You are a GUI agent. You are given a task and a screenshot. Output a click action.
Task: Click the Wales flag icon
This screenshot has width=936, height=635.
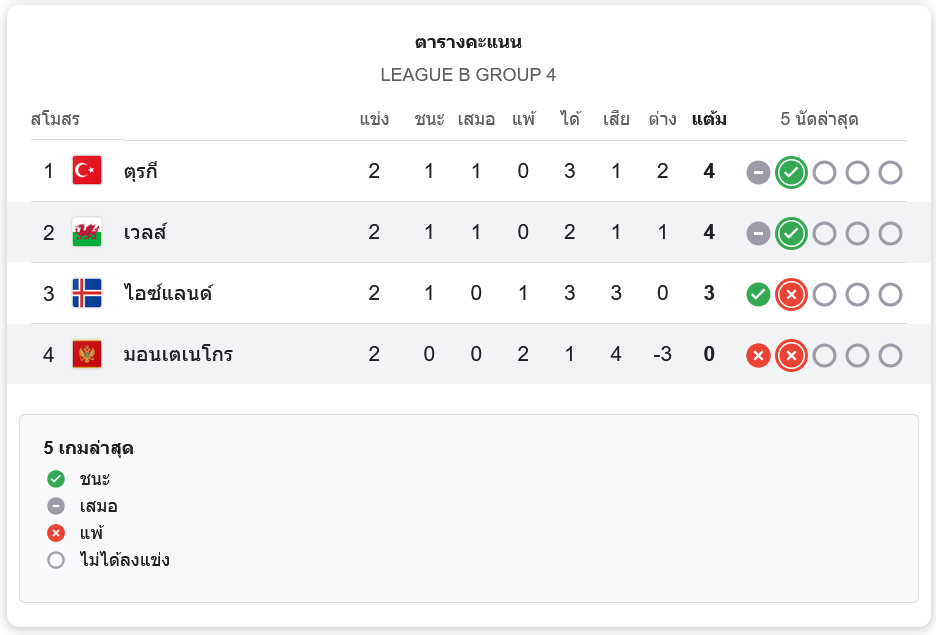click(x=87, y=233)
